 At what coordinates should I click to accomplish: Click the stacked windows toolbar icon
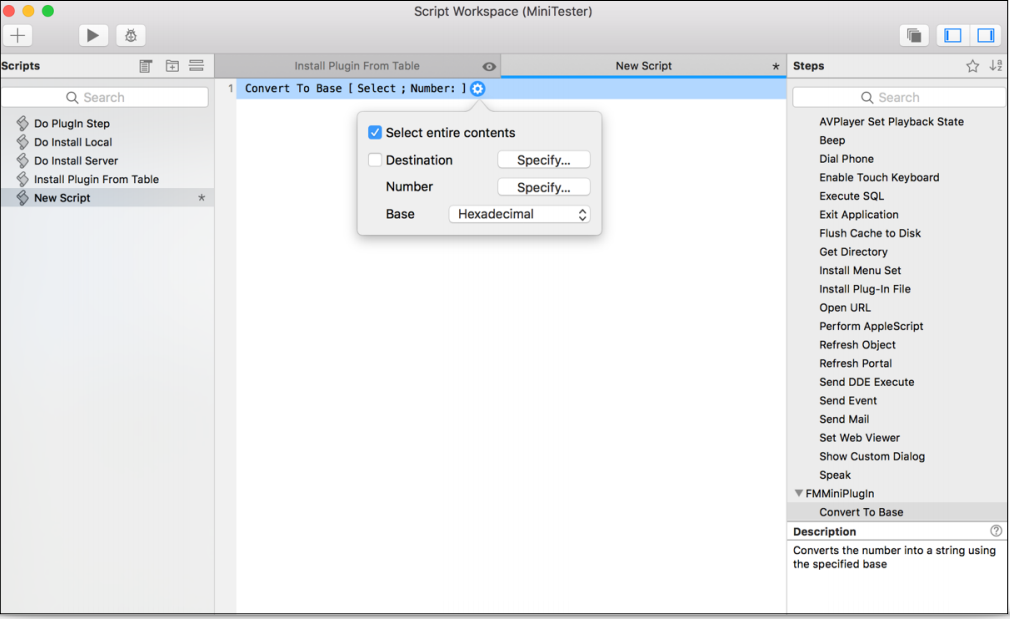tap(914, 35)
